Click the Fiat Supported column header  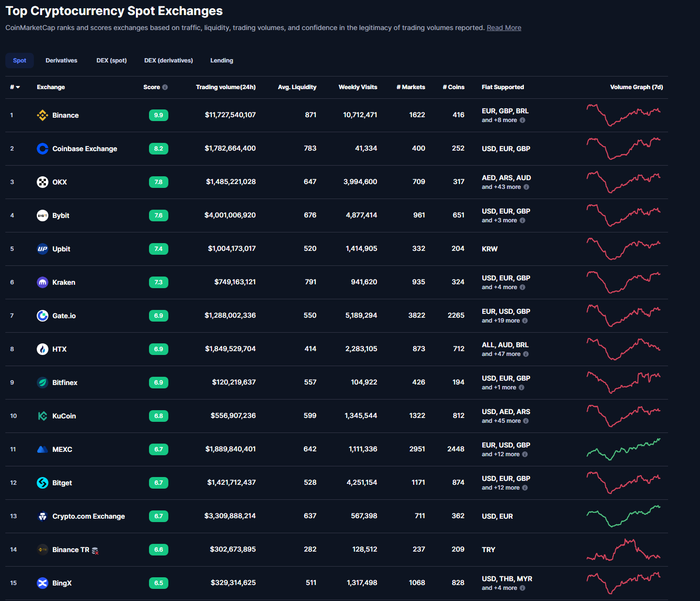[503, 87]
